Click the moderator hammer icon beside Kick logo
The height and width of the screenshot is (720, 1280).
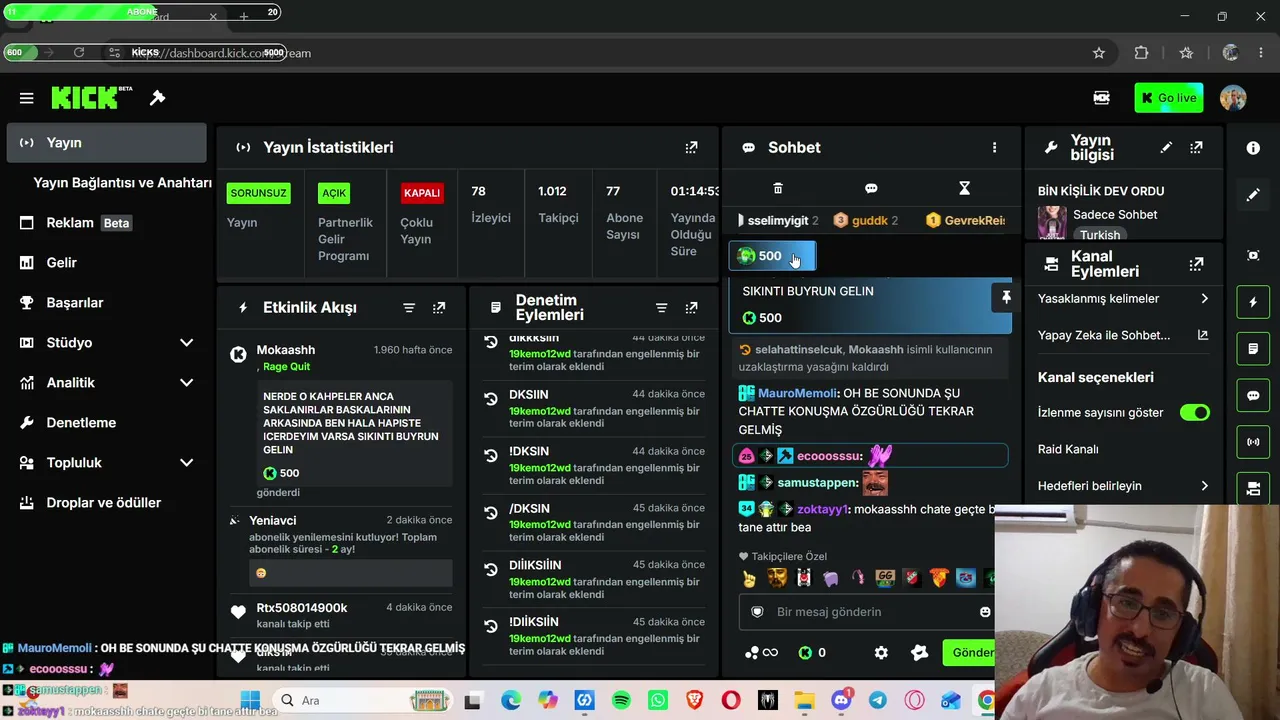coord(158,97)
